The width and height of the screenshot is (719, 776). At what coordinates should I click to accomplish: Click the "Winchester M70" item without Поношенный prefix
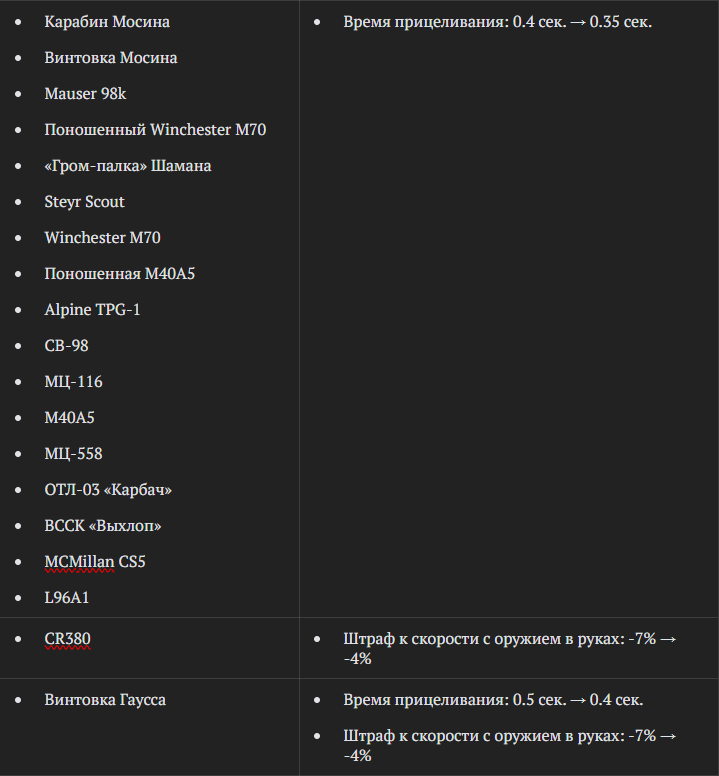coord(102,238)
